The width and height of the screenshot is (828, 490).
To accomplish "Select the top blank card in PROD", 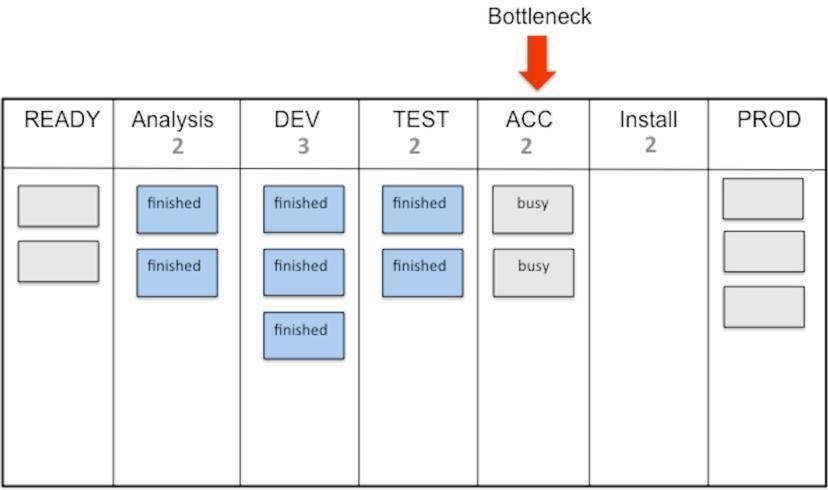I will point(763,199).
